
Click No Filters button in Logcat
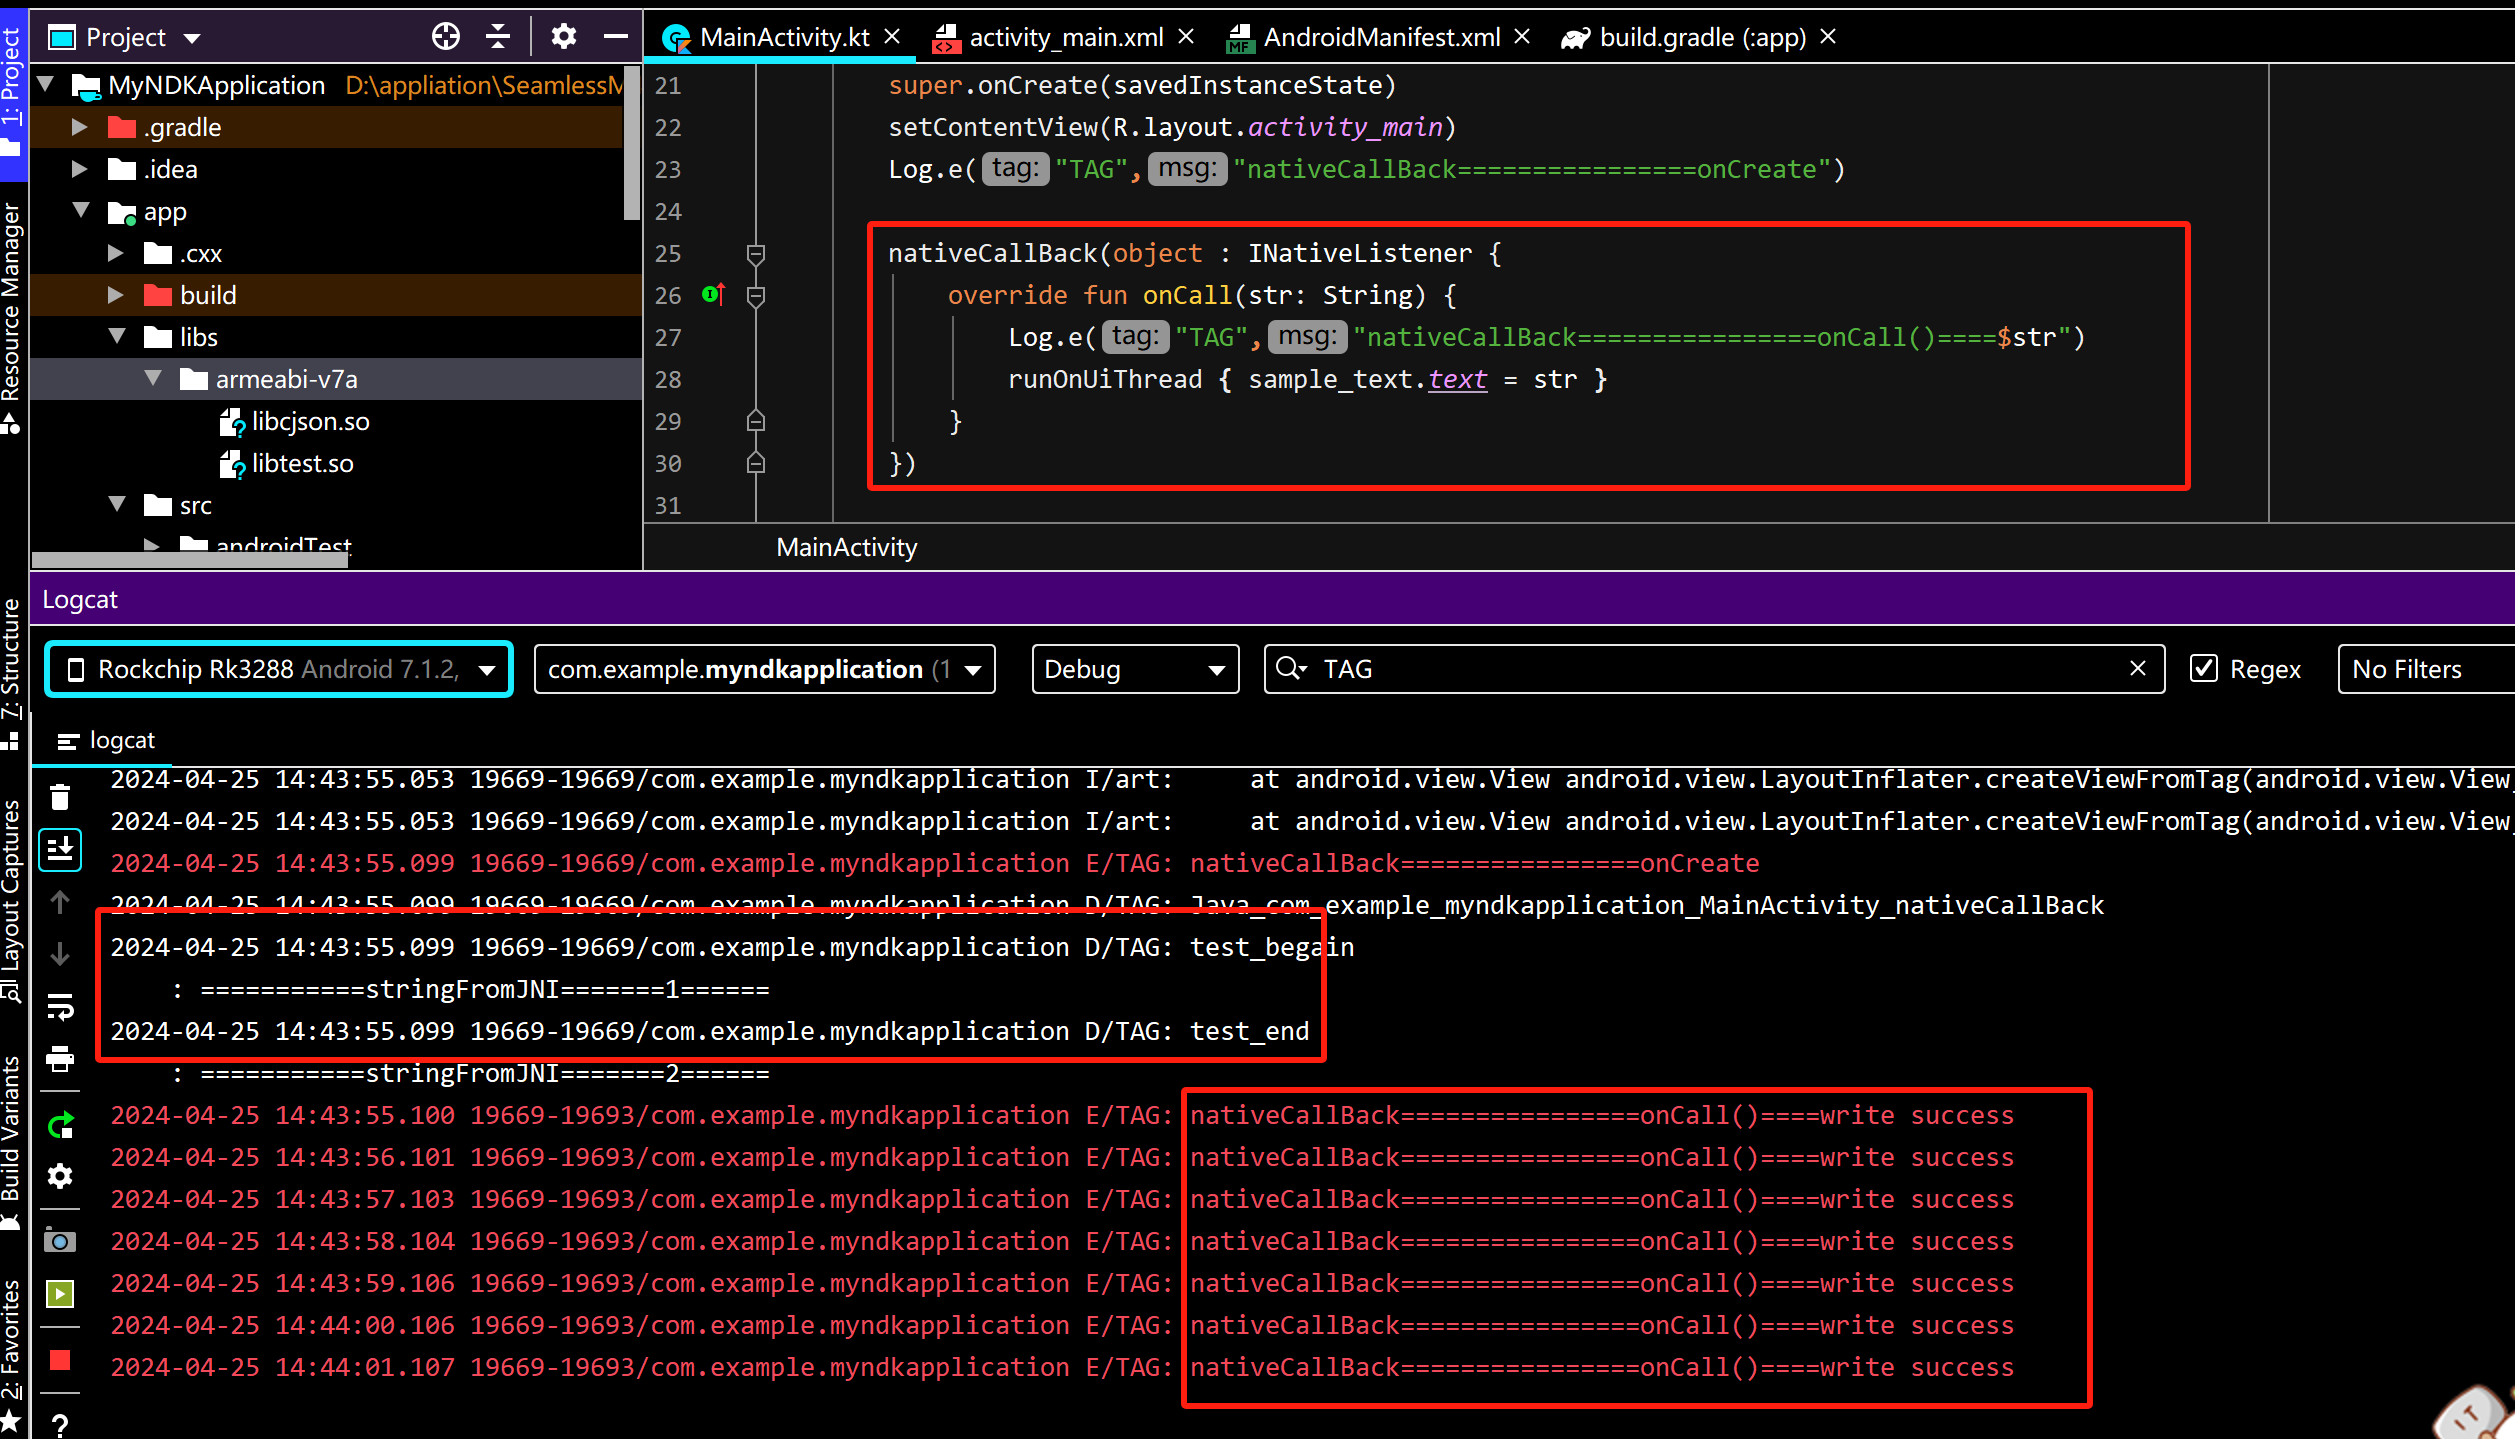[2406, 669]
